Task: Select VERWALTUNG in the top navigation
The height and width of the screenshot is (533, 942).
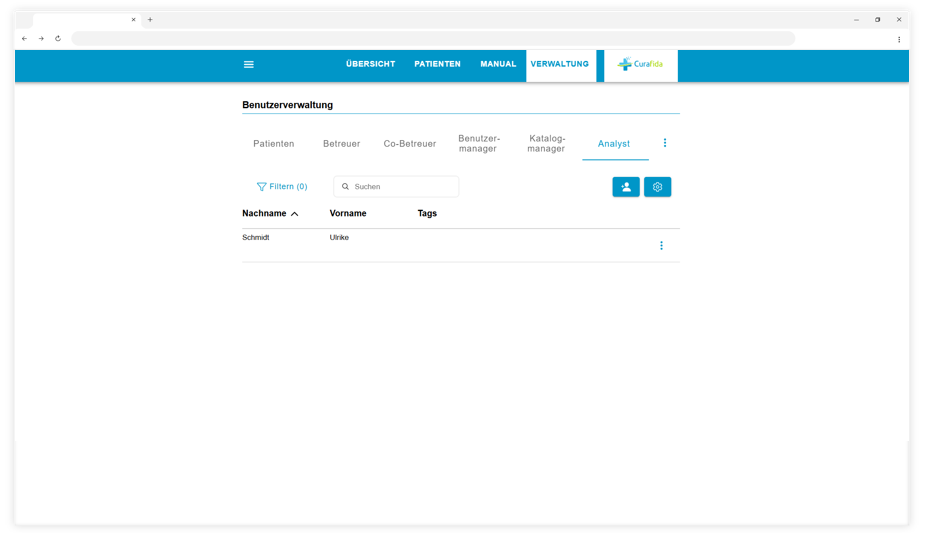Action: pos(560,64)
